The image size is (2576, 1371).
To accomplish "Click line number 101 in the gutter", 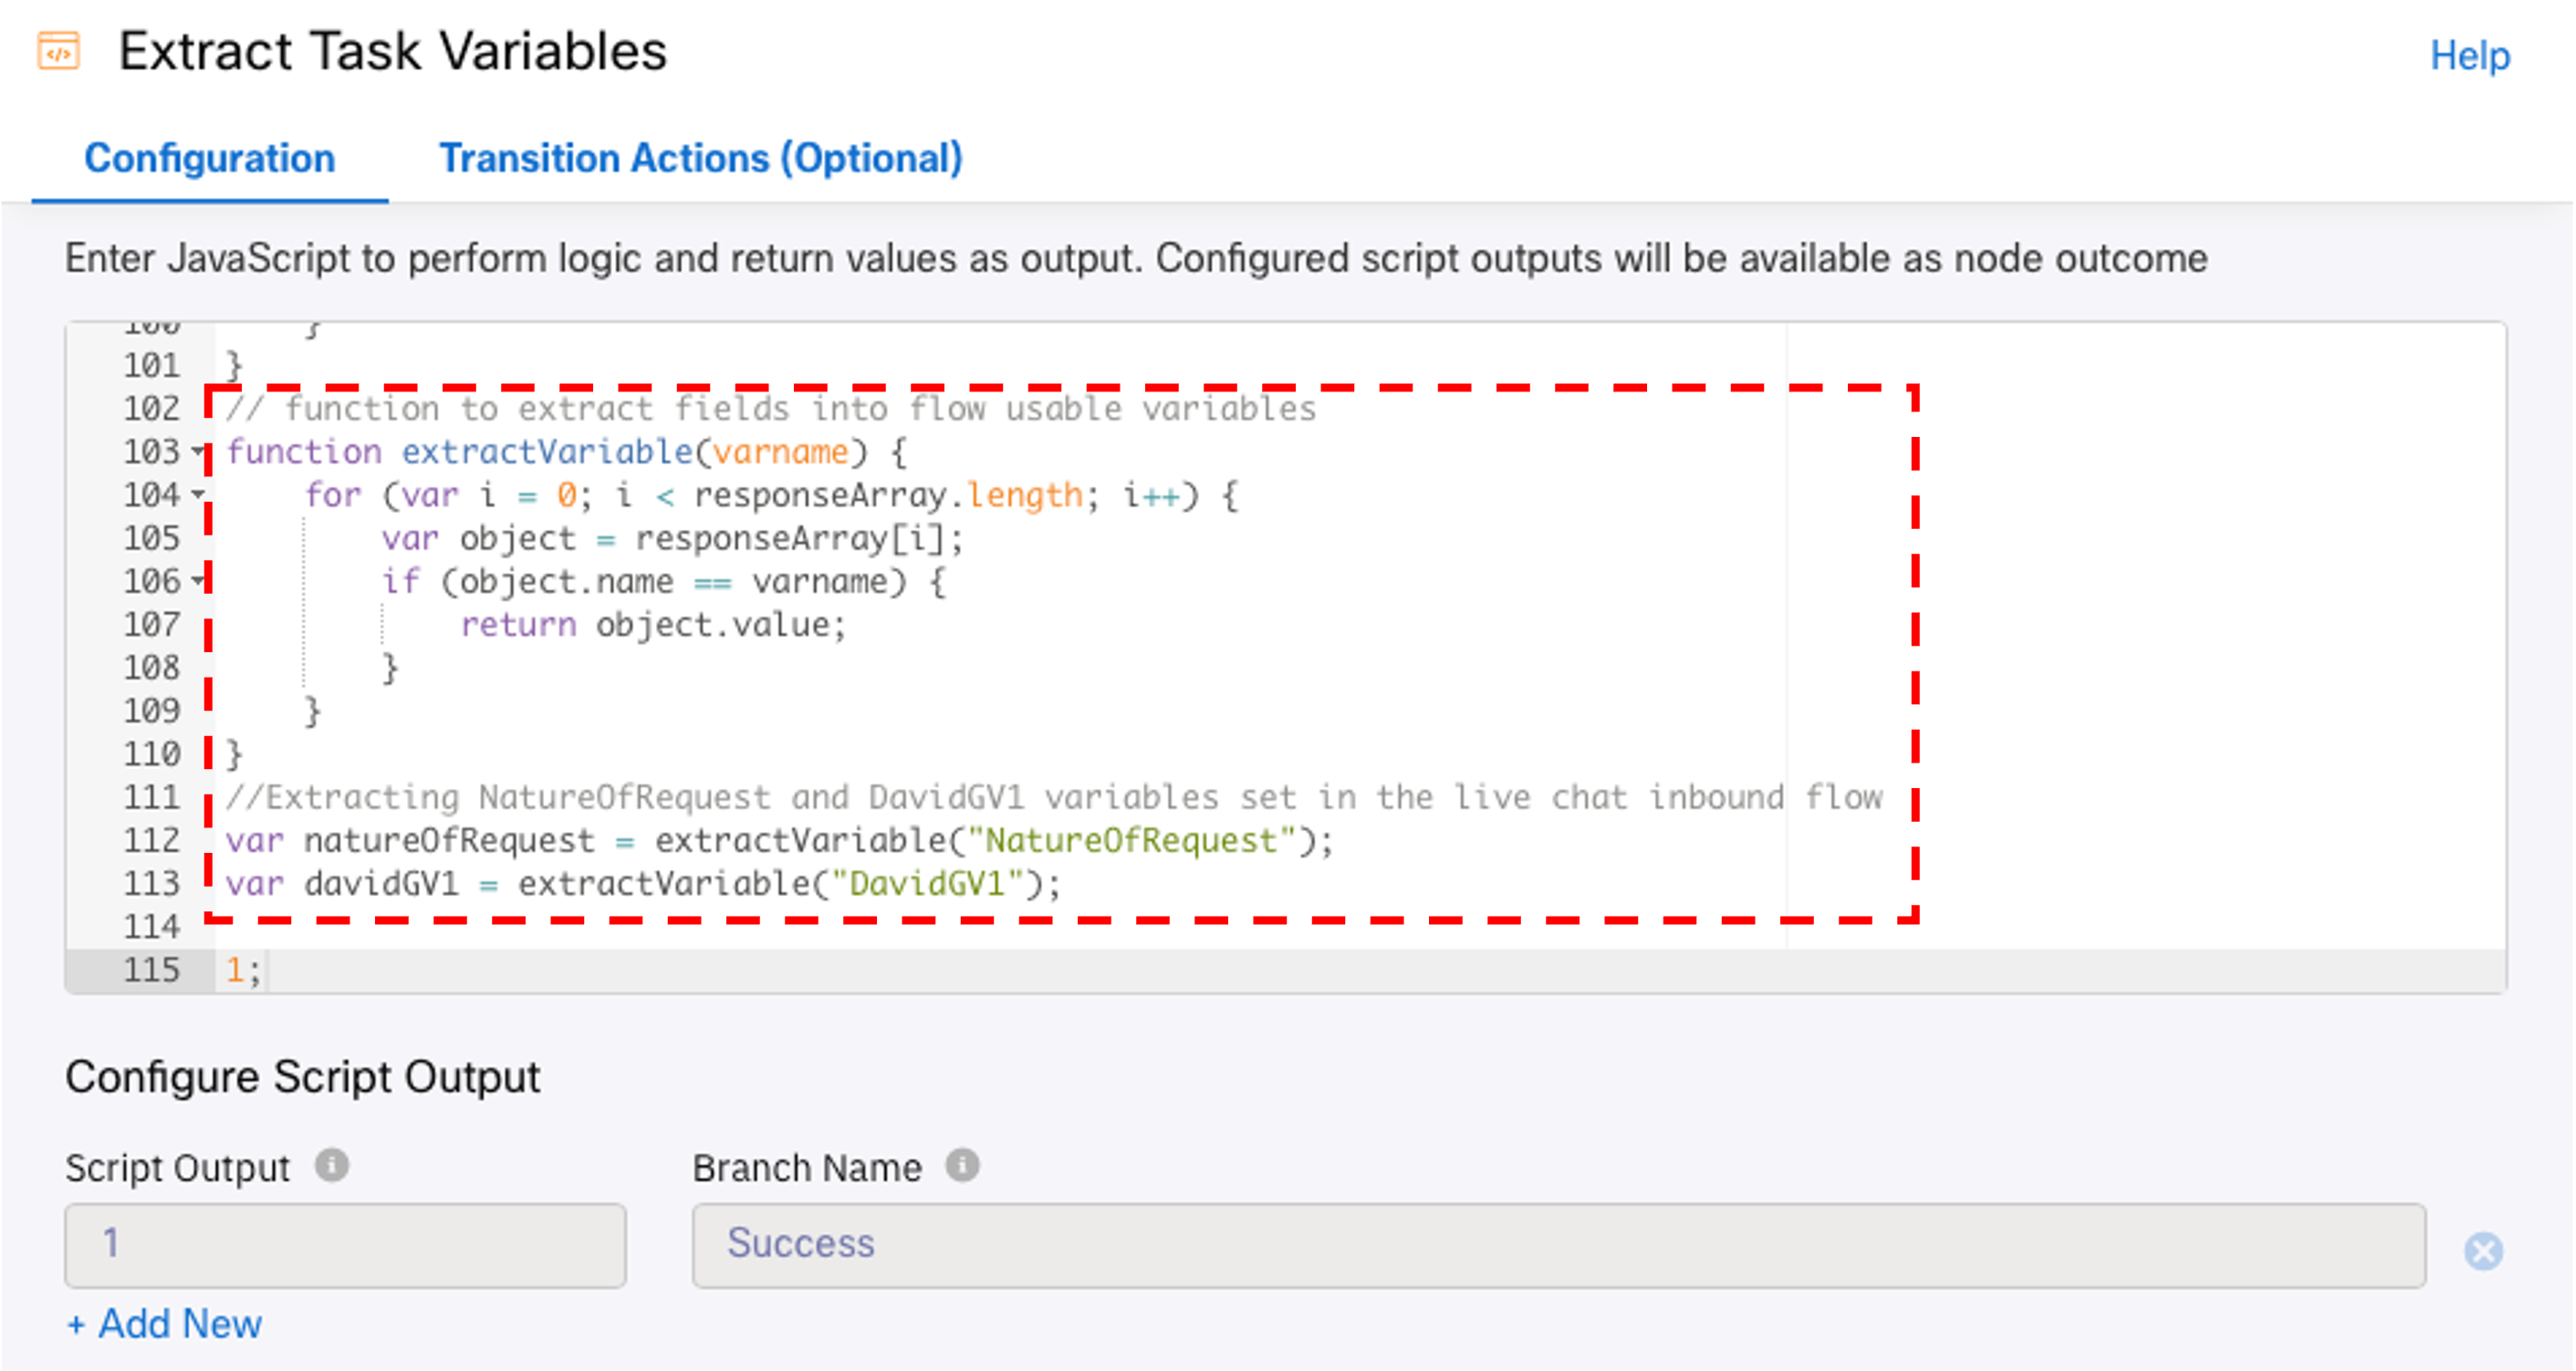I will click(151, 365).
